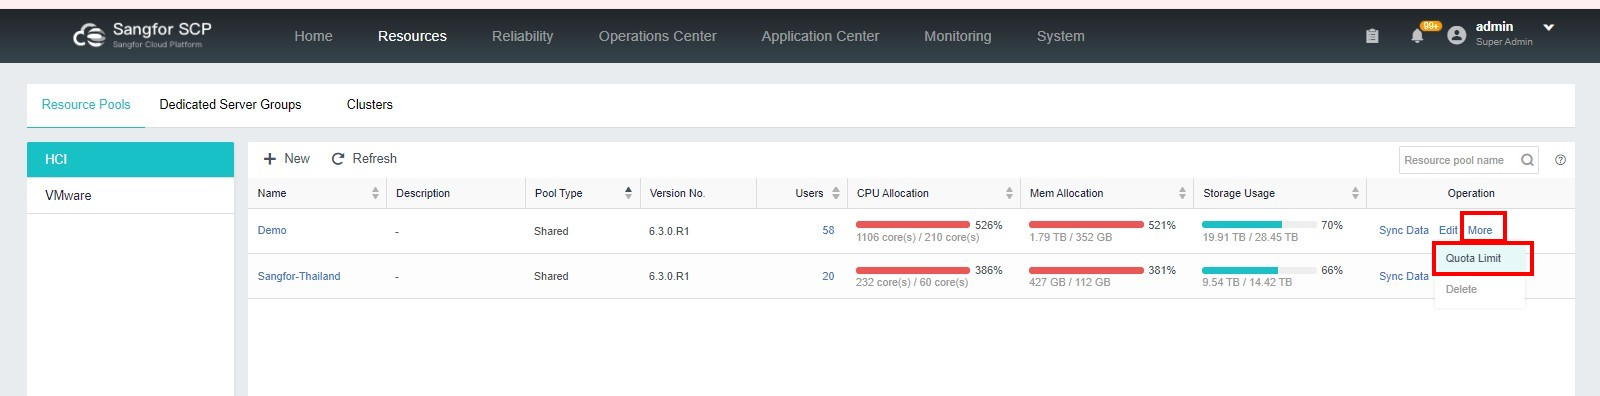Click the search magnifier icon
The width and height of the screenshot is (1600, 396).
pos(1527,160)
